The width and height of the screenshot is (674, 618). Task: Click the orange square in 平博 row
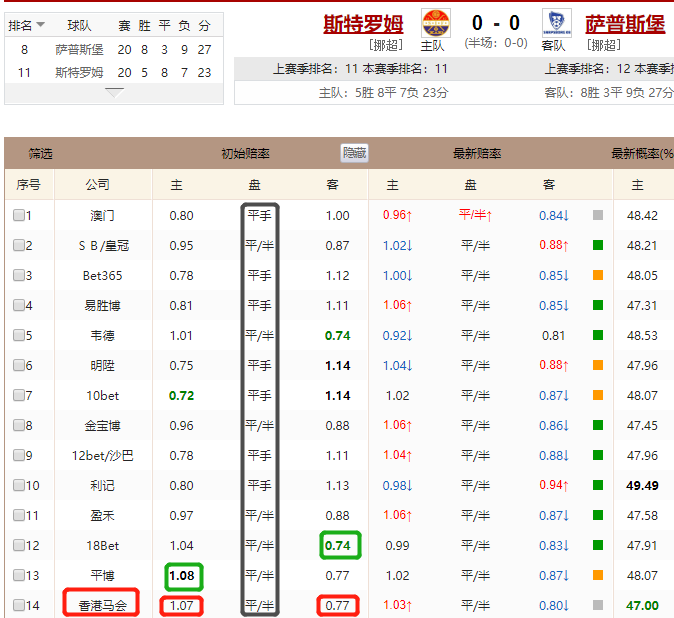(598, 575)
